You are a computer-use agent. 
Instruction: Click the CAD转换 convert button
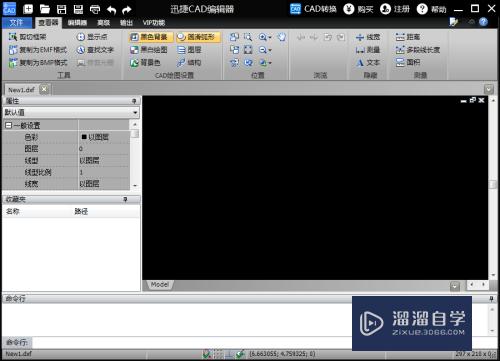[313, 9]
